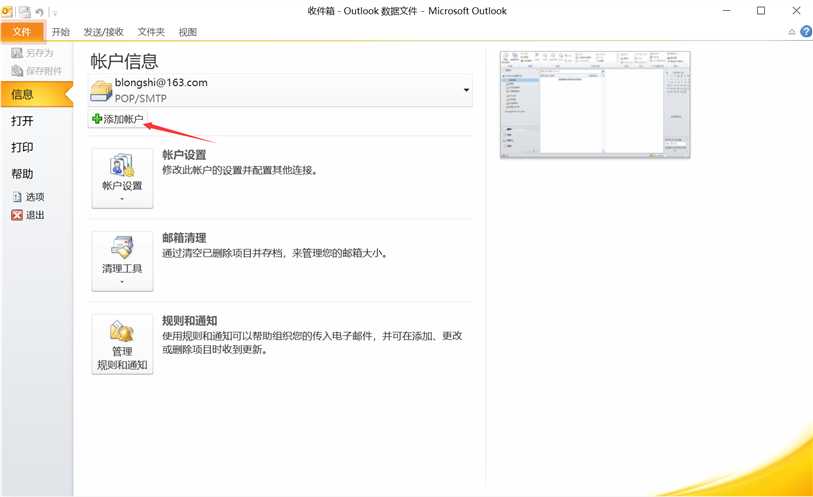Collapse the ribbon with the caret icon
Viewport: 813px width, 497px height.
792,32
